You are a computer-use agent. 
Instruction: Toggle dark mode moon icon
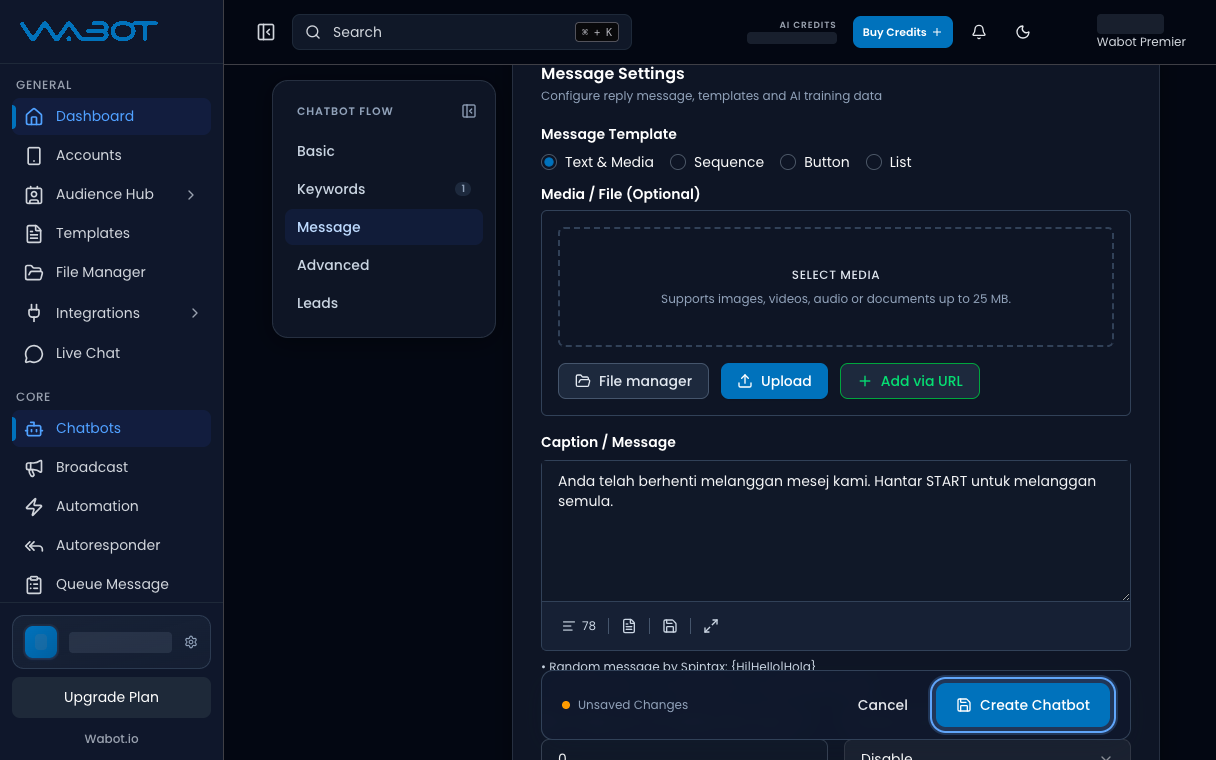[x=1023, y=32]
